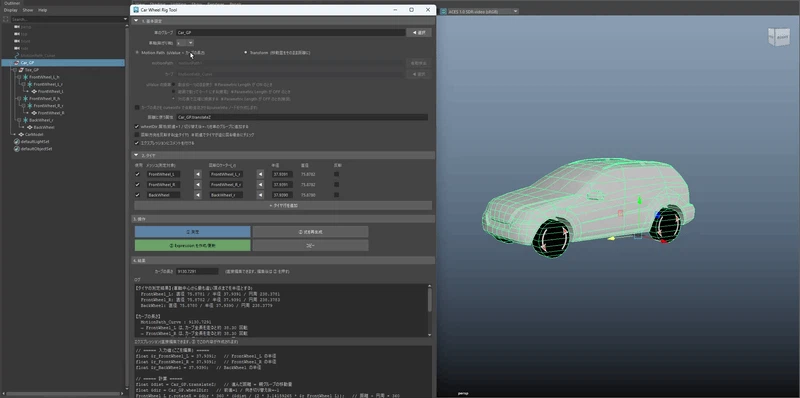Click the BackWheel mesh icon

point(30,127)
